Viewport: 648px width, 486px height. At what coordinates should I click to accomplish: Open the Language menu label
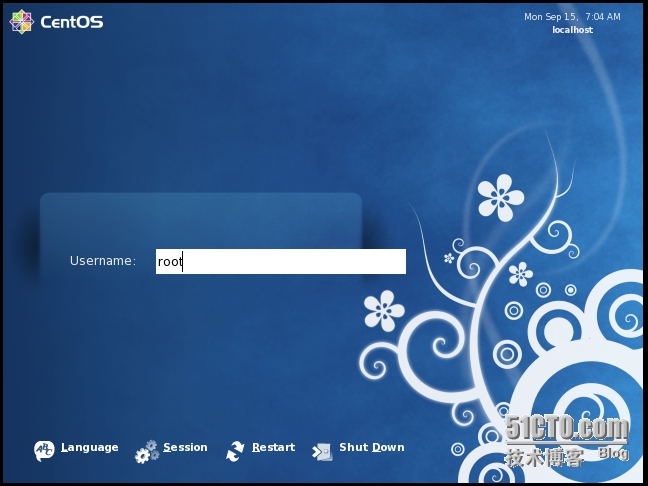90,447
